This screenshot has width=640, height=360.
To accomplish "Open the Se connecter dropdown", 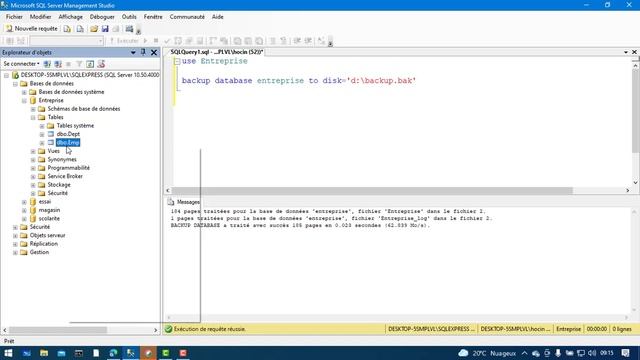I will (21, 64).
